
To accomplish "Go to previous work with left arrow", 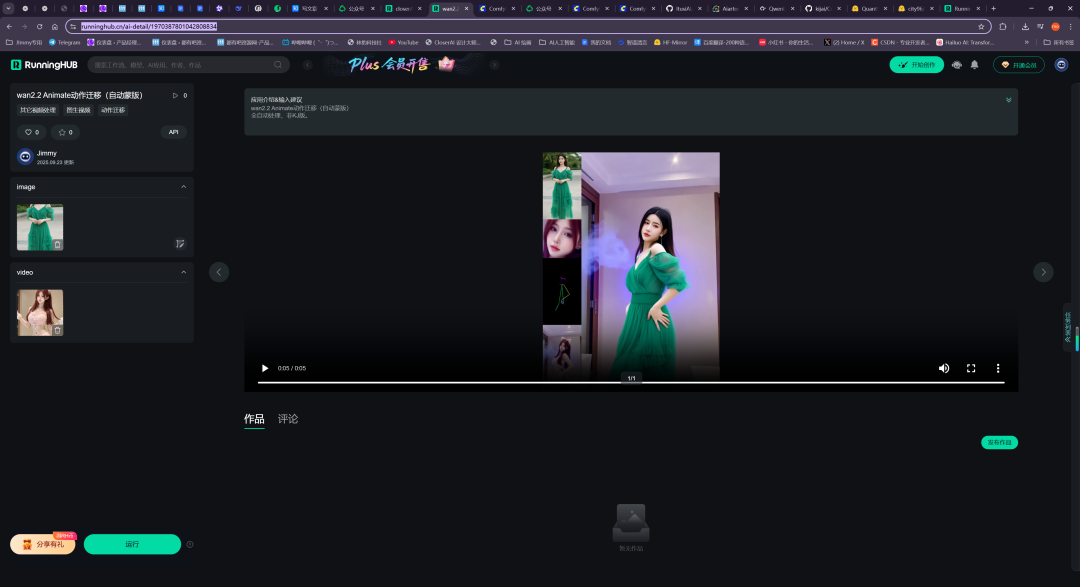I will [219, 272].
